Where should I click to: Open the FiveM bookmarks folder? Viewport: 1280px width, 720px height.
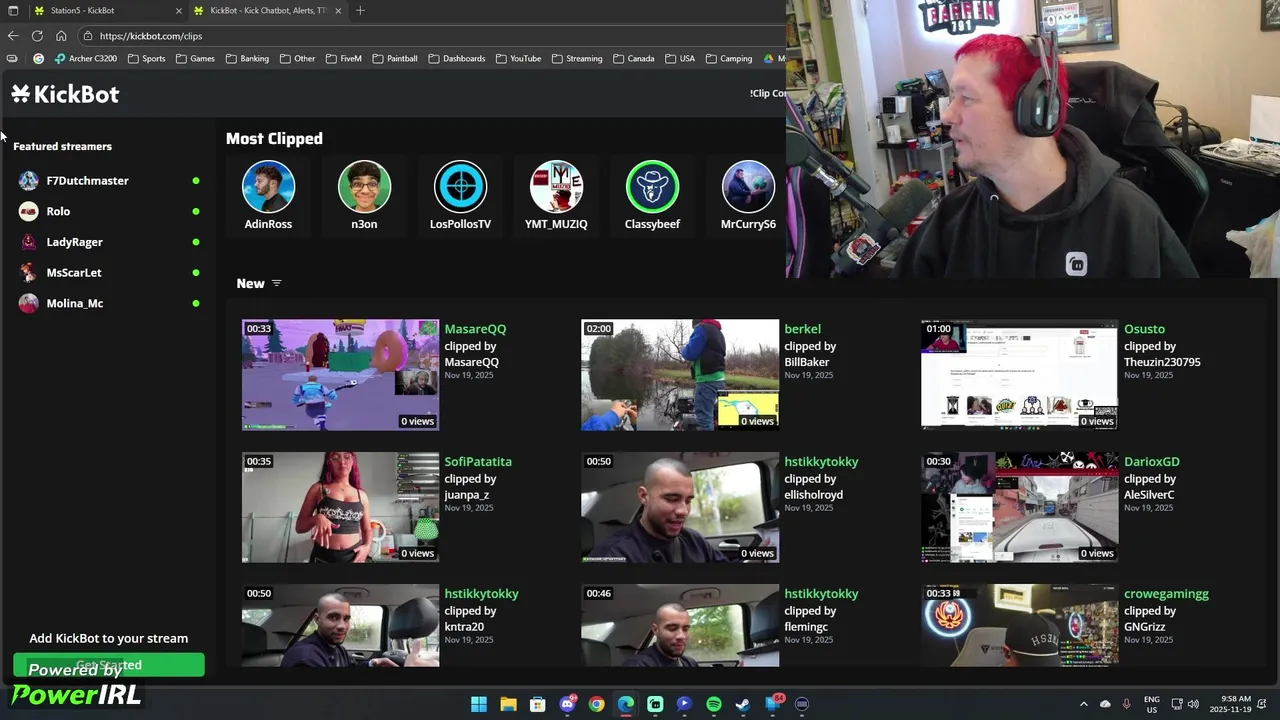[x=343, y=59]
